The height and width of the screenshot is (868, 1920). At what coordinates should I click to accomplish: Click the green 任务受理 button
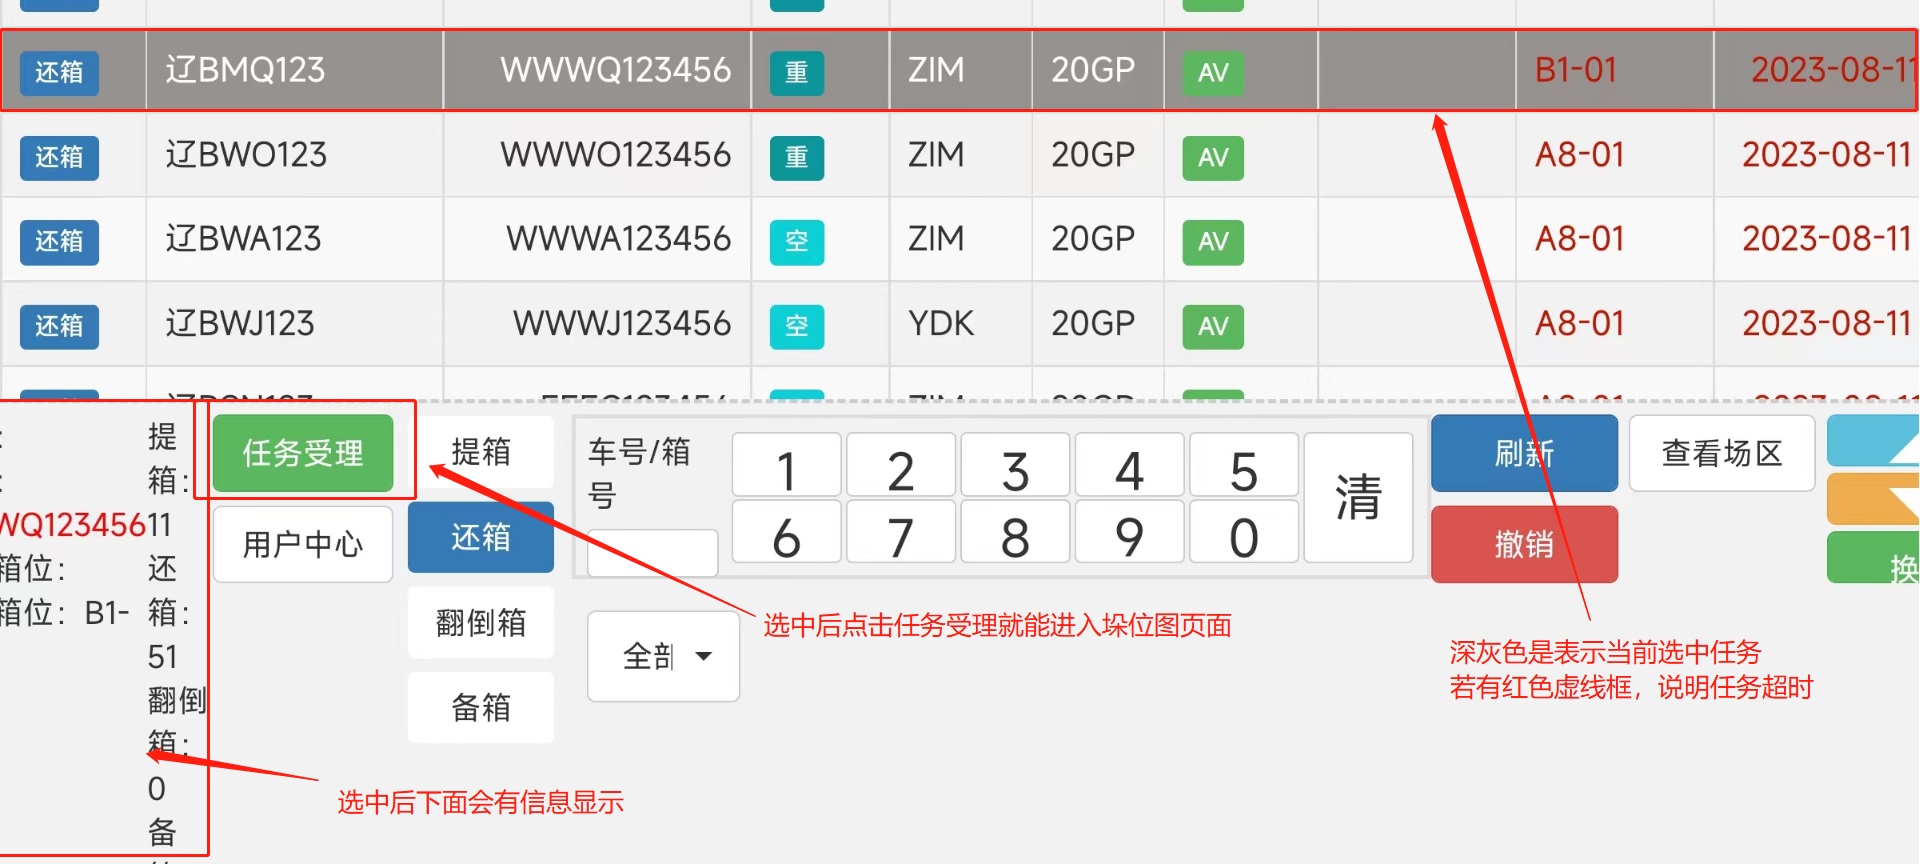pos(302,453)
